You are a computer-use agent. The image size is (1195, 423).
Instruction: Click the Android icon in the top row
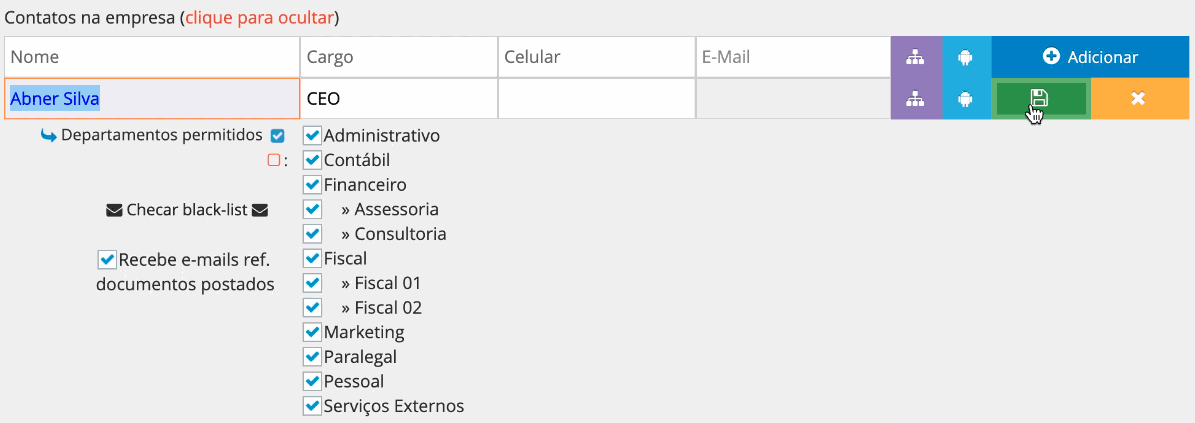click(965, 57)
